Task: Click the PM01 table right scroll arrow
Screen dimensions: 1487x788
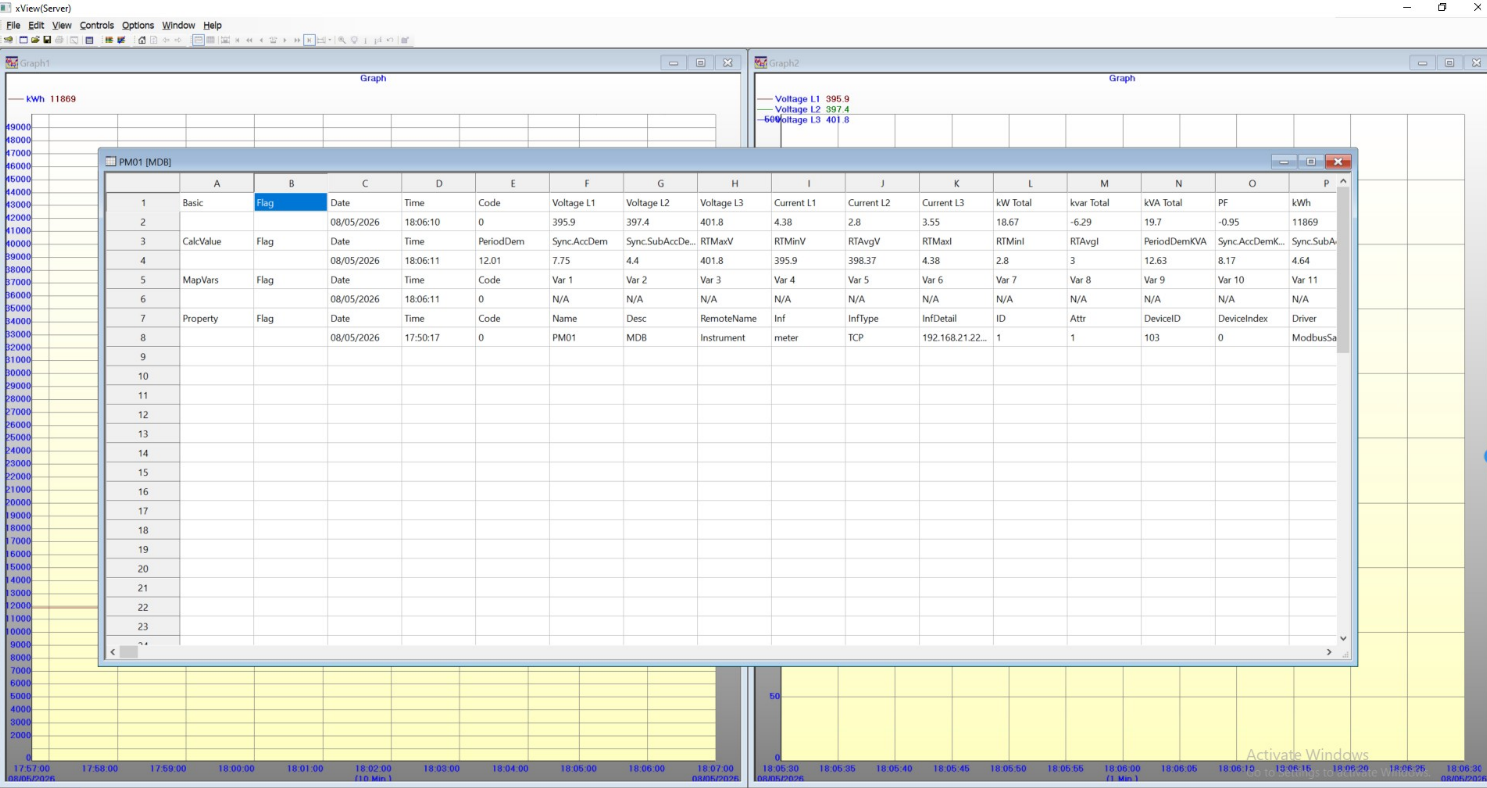Action: point(1329,652)
